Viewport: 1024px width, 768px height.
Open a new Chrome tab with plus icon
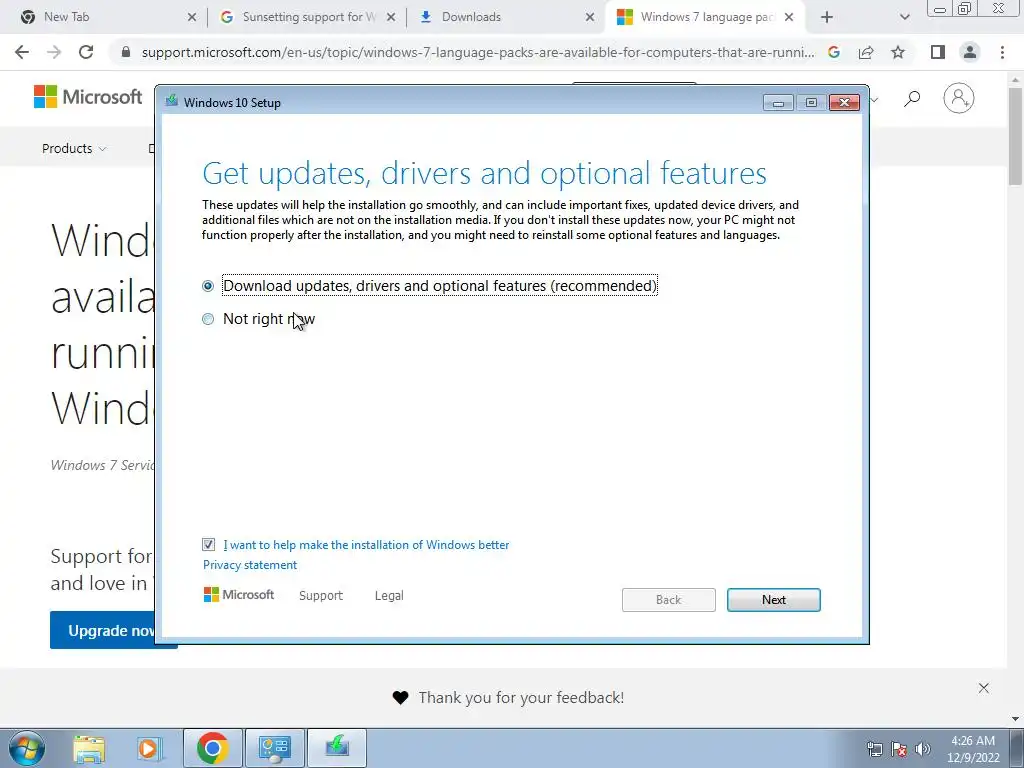click(827, 18)
